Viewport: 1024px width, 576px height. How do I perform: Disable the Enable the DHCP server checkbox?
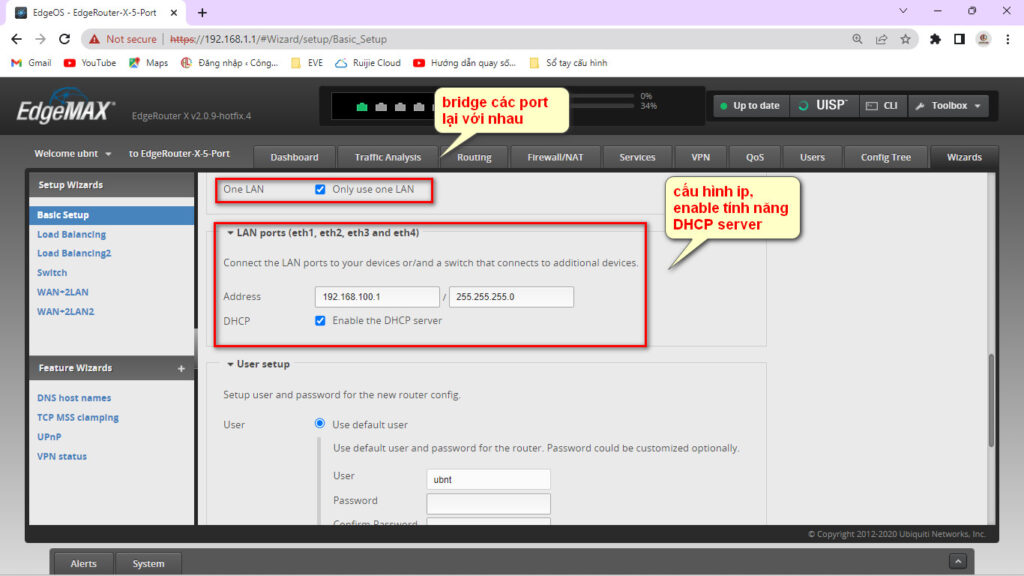320,321
